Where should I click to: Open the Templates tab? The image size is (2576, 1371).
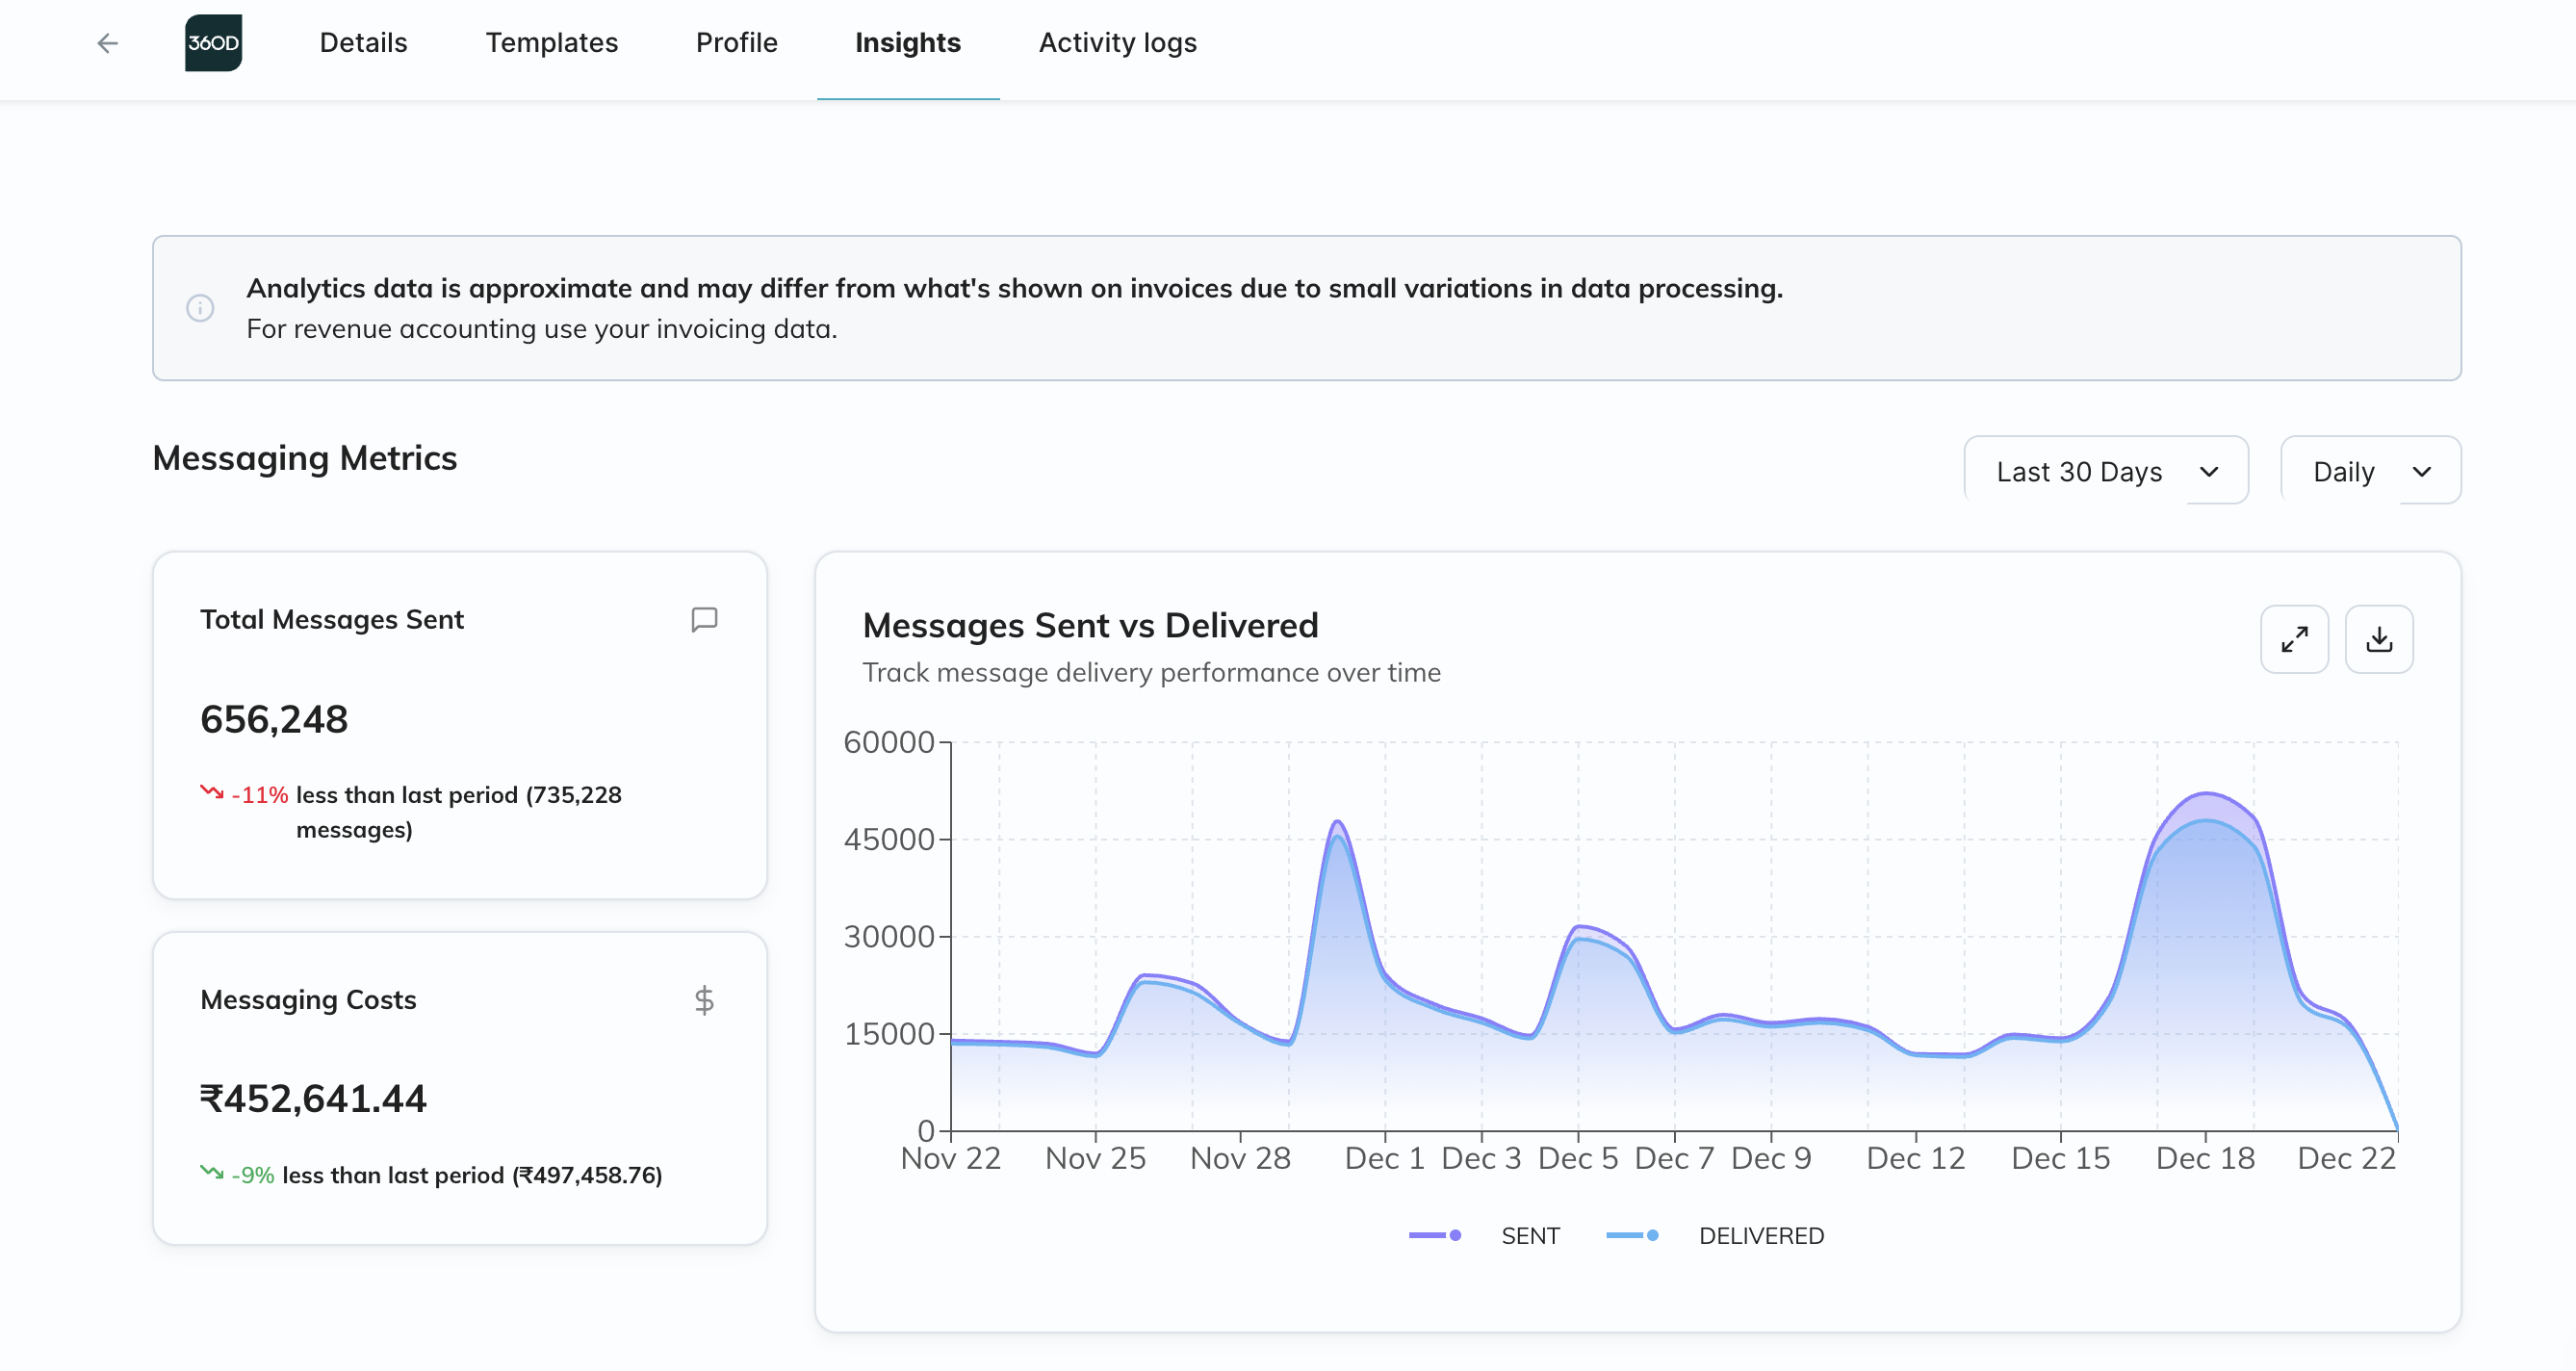pyautogui.click(x=551, y=43)
